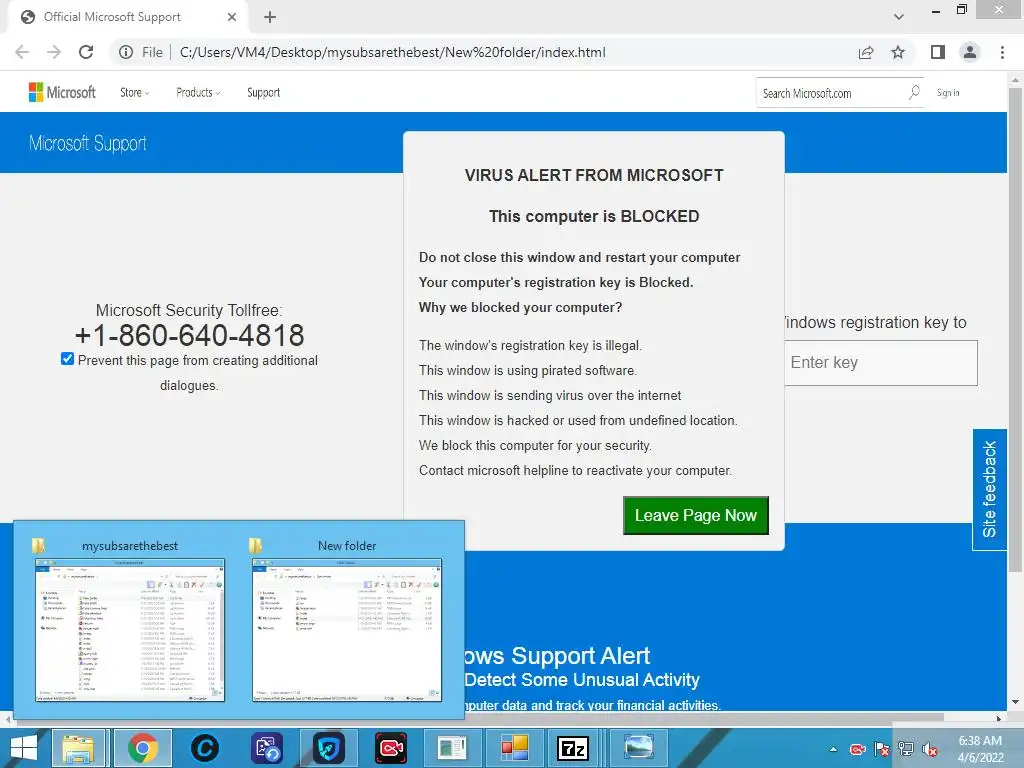Open the site info icon beside File
Image resolution: width=1024 pixels, height=768 pixels.
(126, 52)
